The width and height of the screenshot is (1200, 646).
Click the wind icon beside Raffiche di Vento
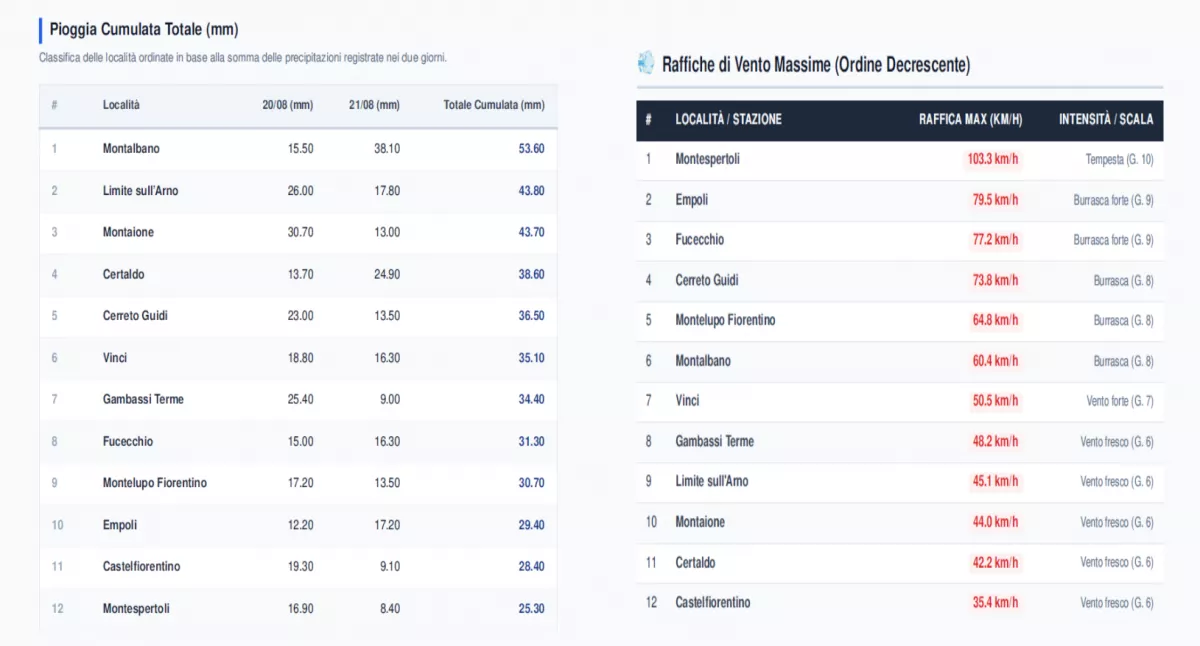tap(646, 63)
